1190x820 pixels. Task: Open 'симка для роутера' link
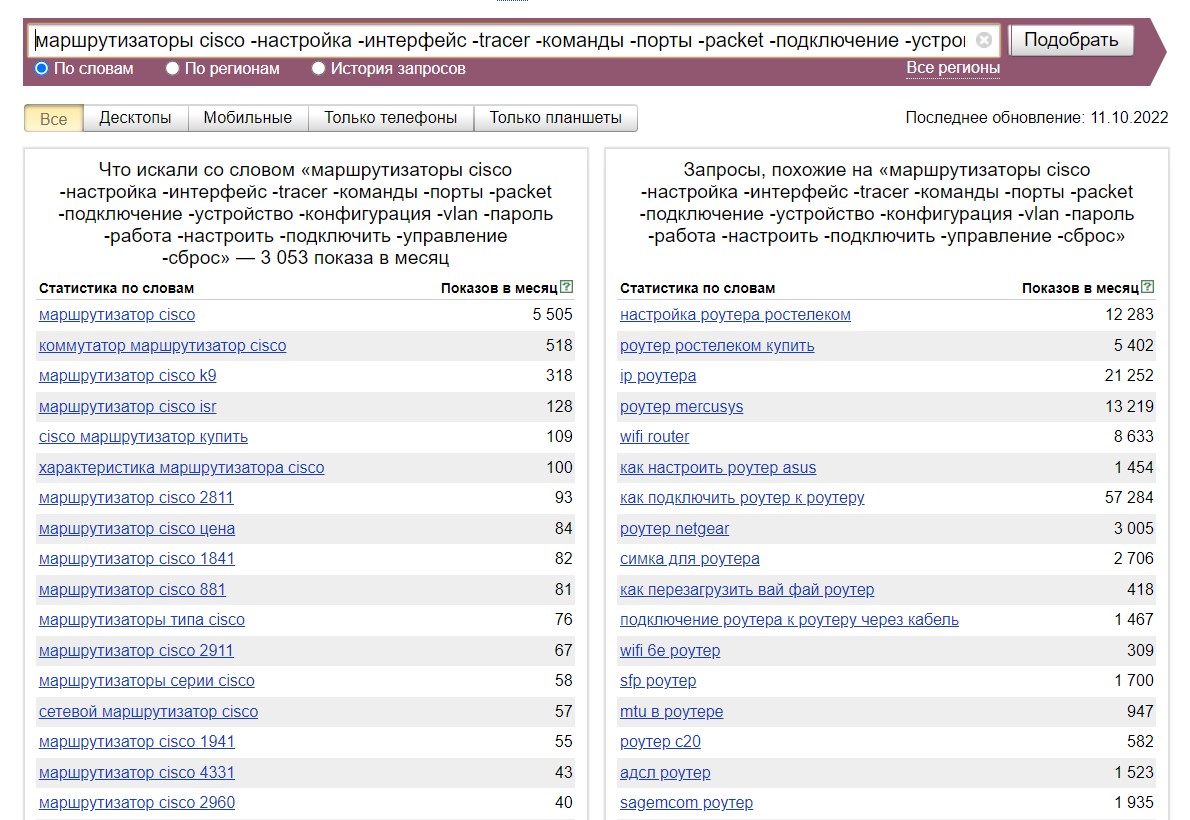pyautogui.click(x=690, y=559)
